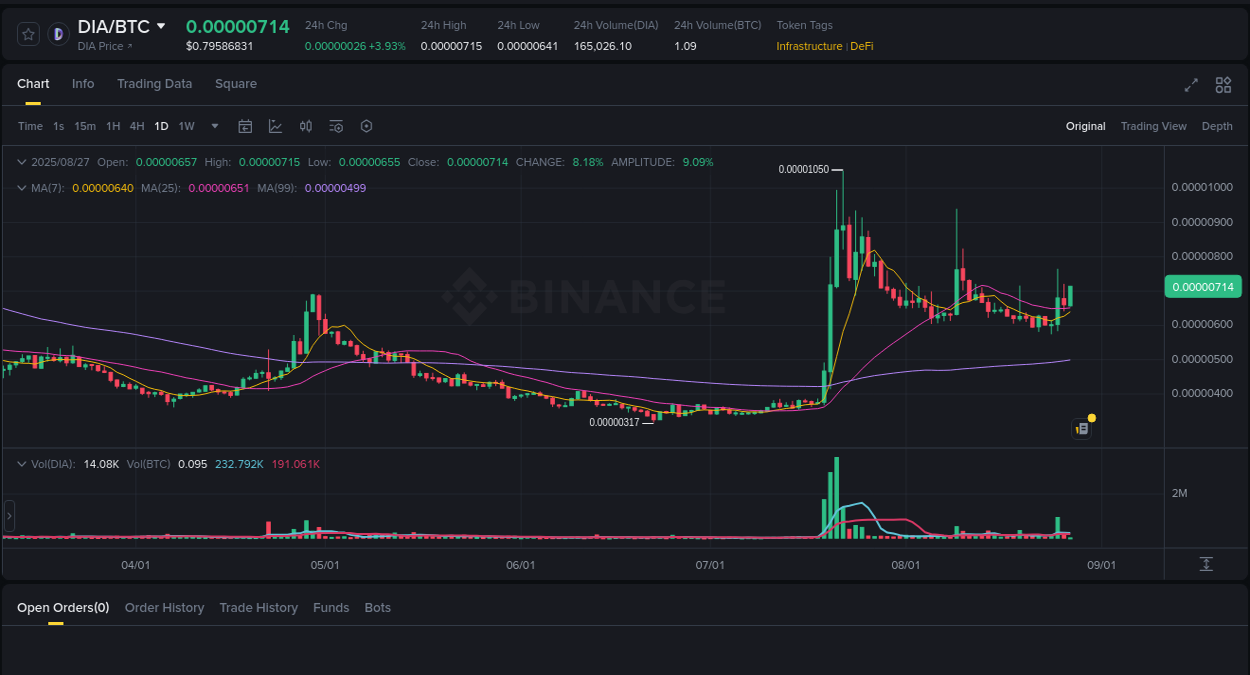Click the candlestick chart style icon
The height and width of the screenshot is (675, 1250).
tap(305, 126)
